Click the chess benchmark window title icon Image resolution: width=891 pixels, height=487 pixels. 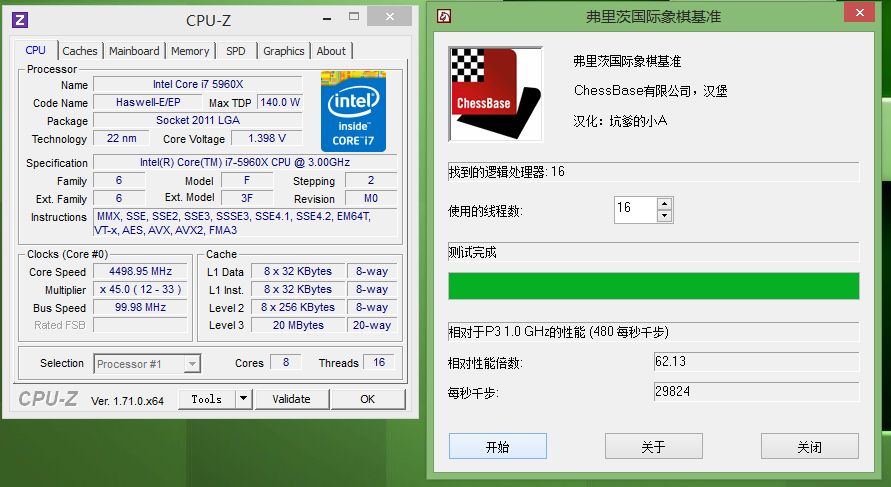coord(444,16)
